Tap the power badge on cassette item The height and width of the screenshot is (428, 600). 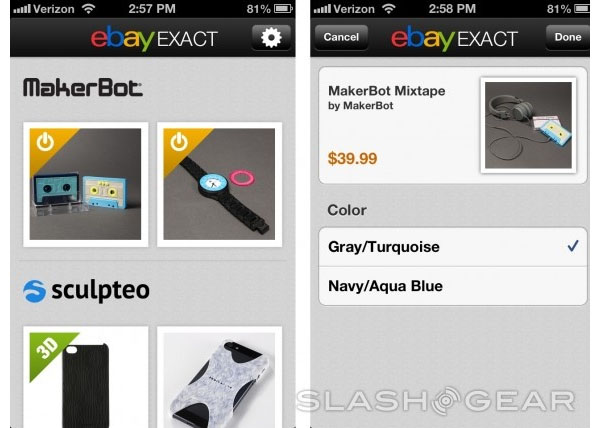point(45,142)
